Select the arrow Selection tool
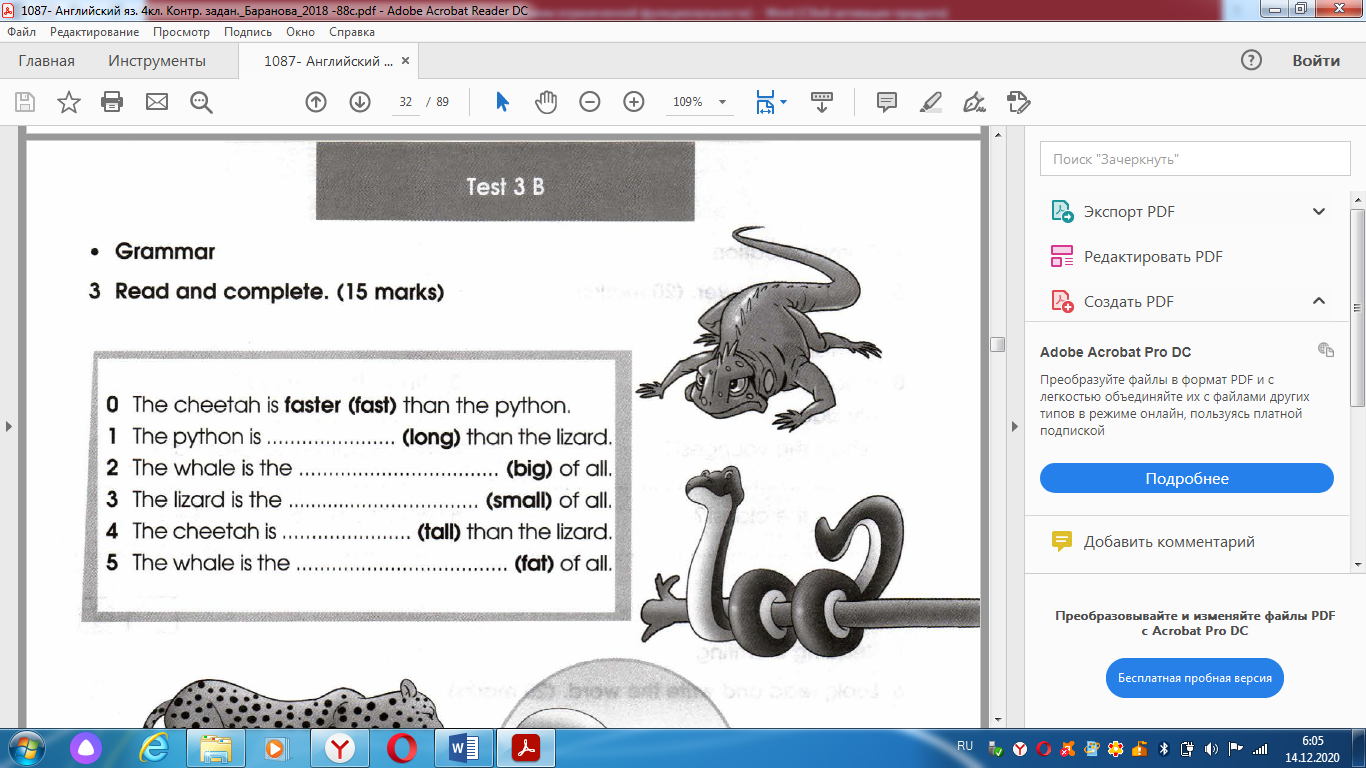This screenshot has width=1366, height=768. pyautogui.click(x=502, y=102)
